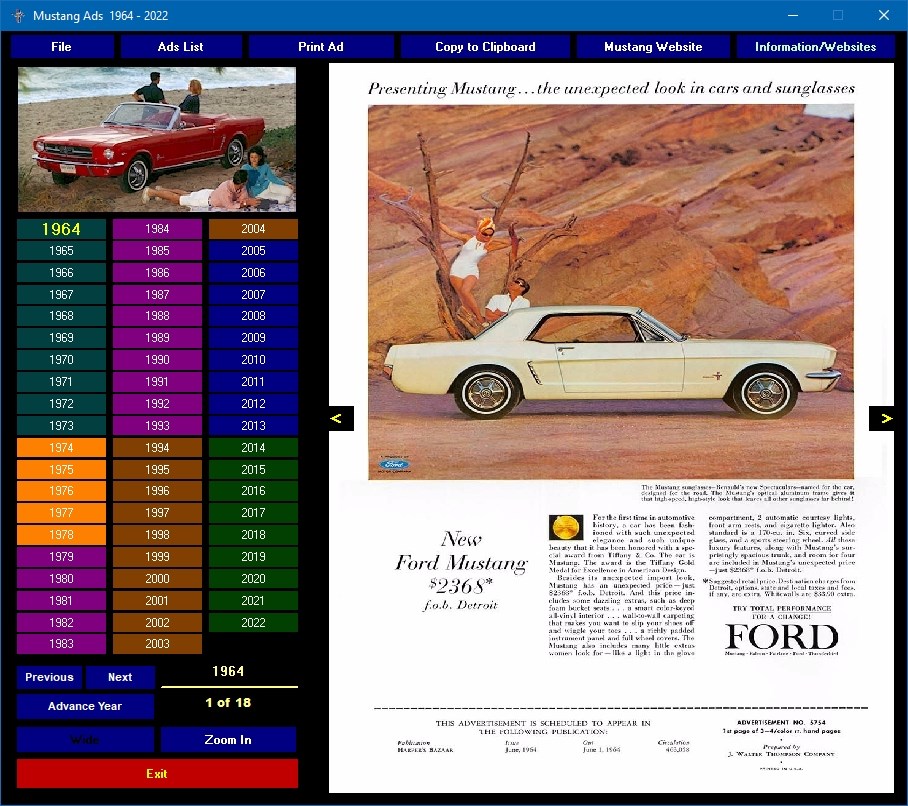Screen dimensions: 908x806
Task: Choose the orange 1974 year button
Action: pos(61,448)
